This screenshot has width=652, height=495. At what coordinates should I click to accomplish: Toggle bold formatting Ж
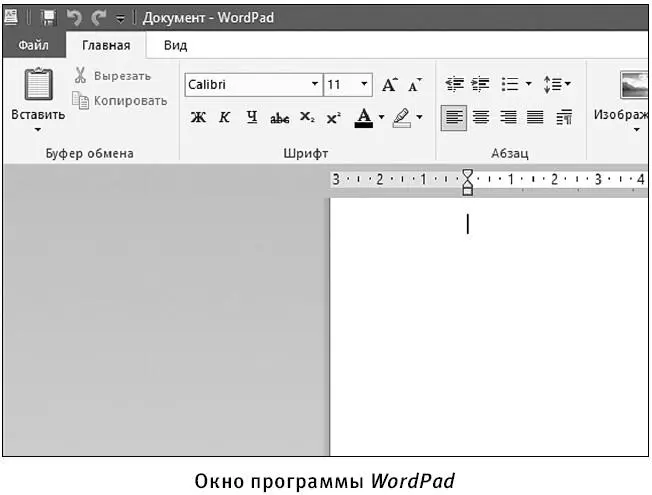pyautogui.click(x=198, y=117)
